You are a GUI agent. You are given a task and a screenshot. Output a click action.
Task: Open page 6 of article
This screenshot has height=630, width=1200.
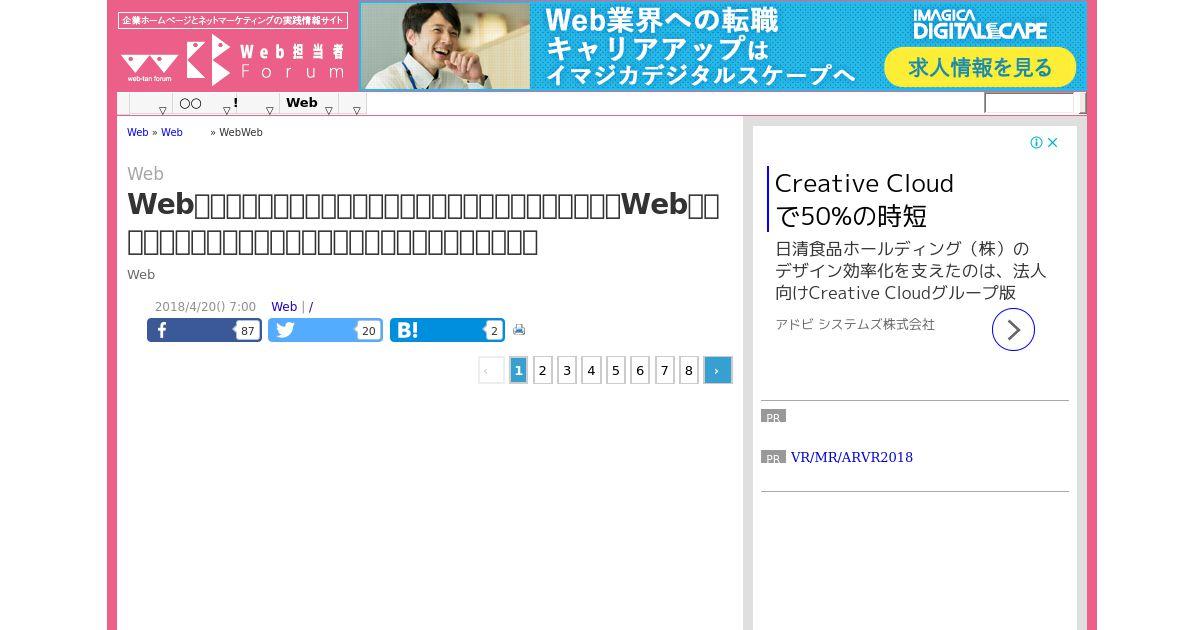pos(640,370)
